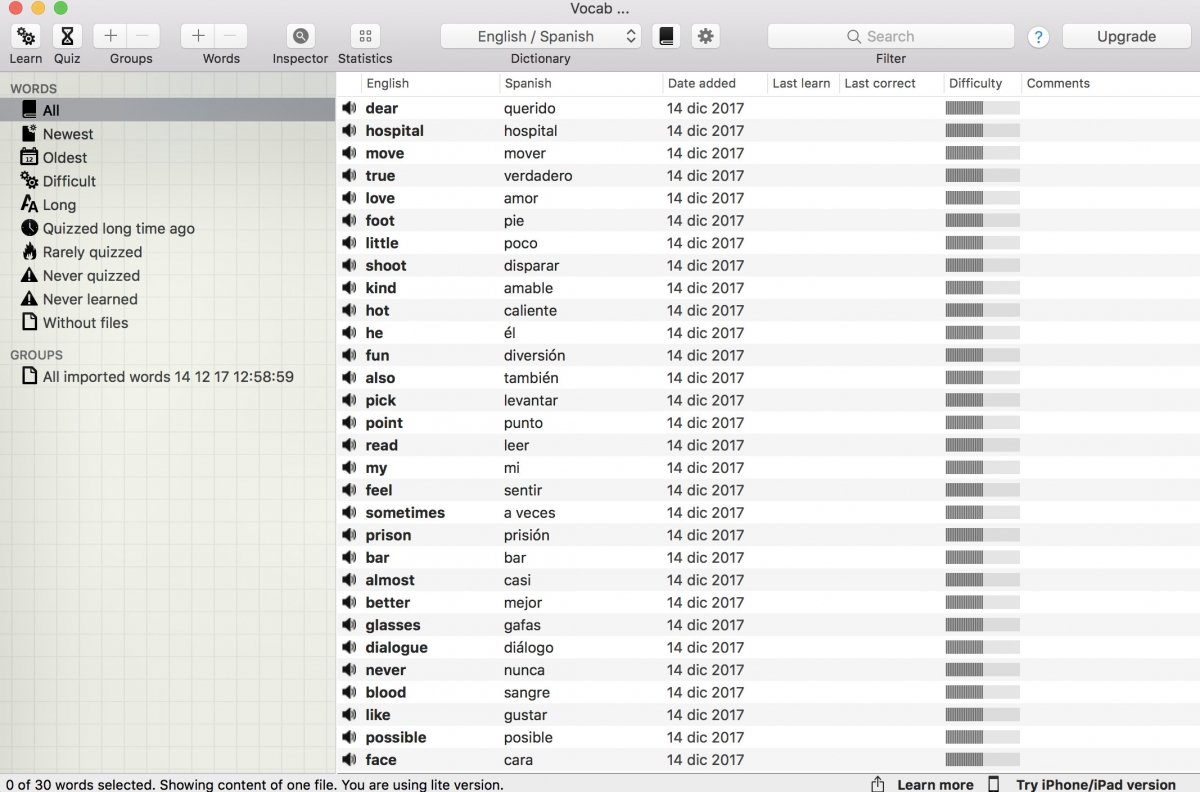Click the Search filter field

point(891,36)
